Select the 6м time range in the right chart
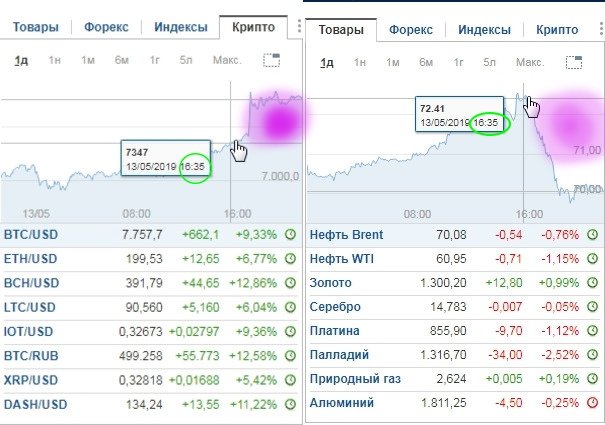The width and height of the screenshot is (605, 425). click(426, 62)
